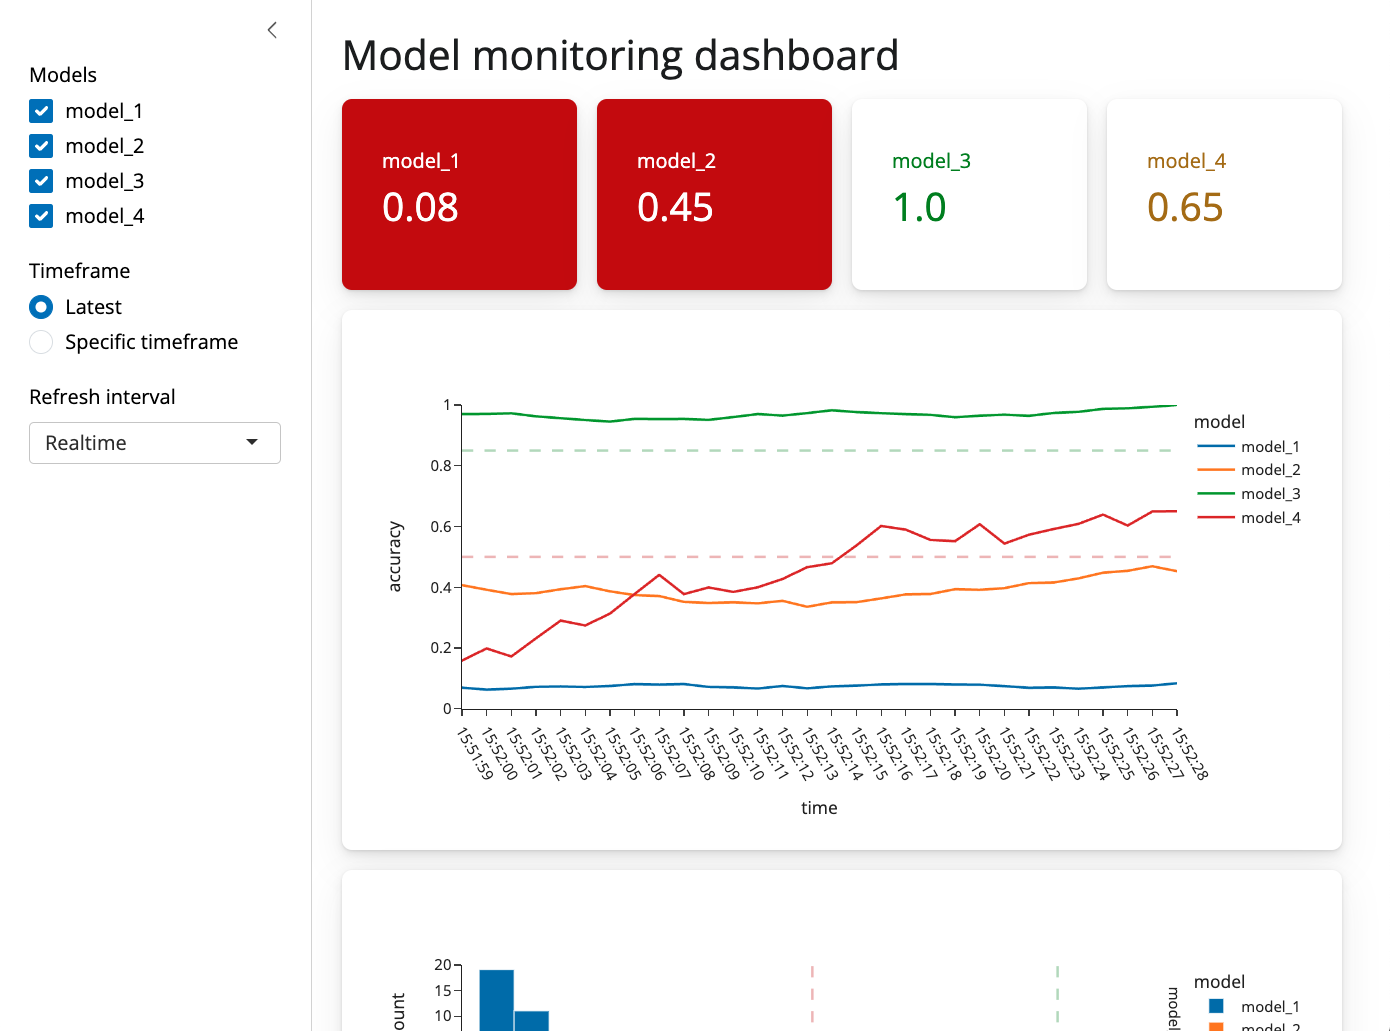Collapse the sidebar with the chevron arrow
The width and height of the screenshot is (1390, 1031).
point(272,30)
